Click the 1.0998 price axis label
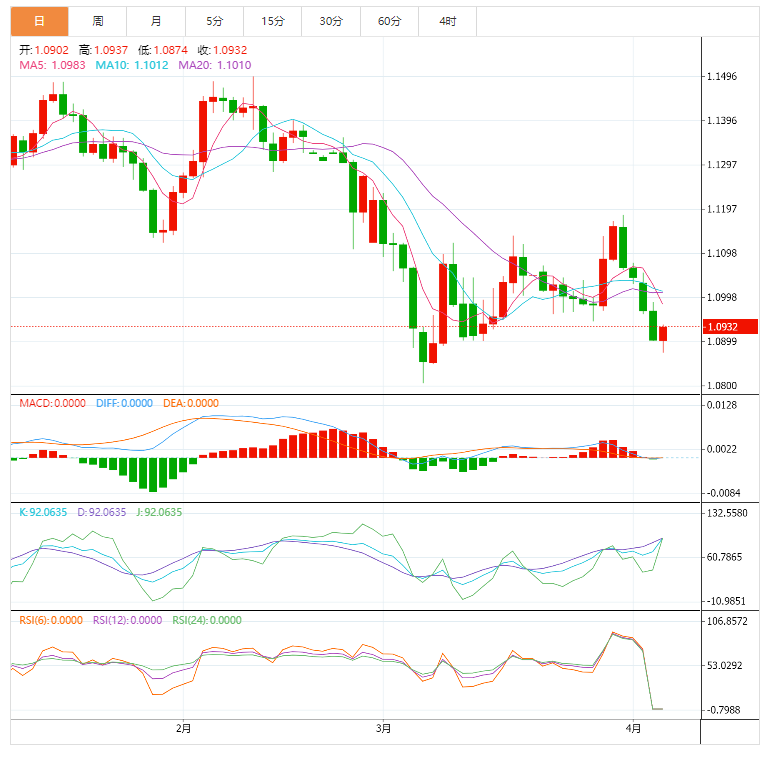Image resolution: width=767 pixels, height=760 pixels. (x=722, y=297)
